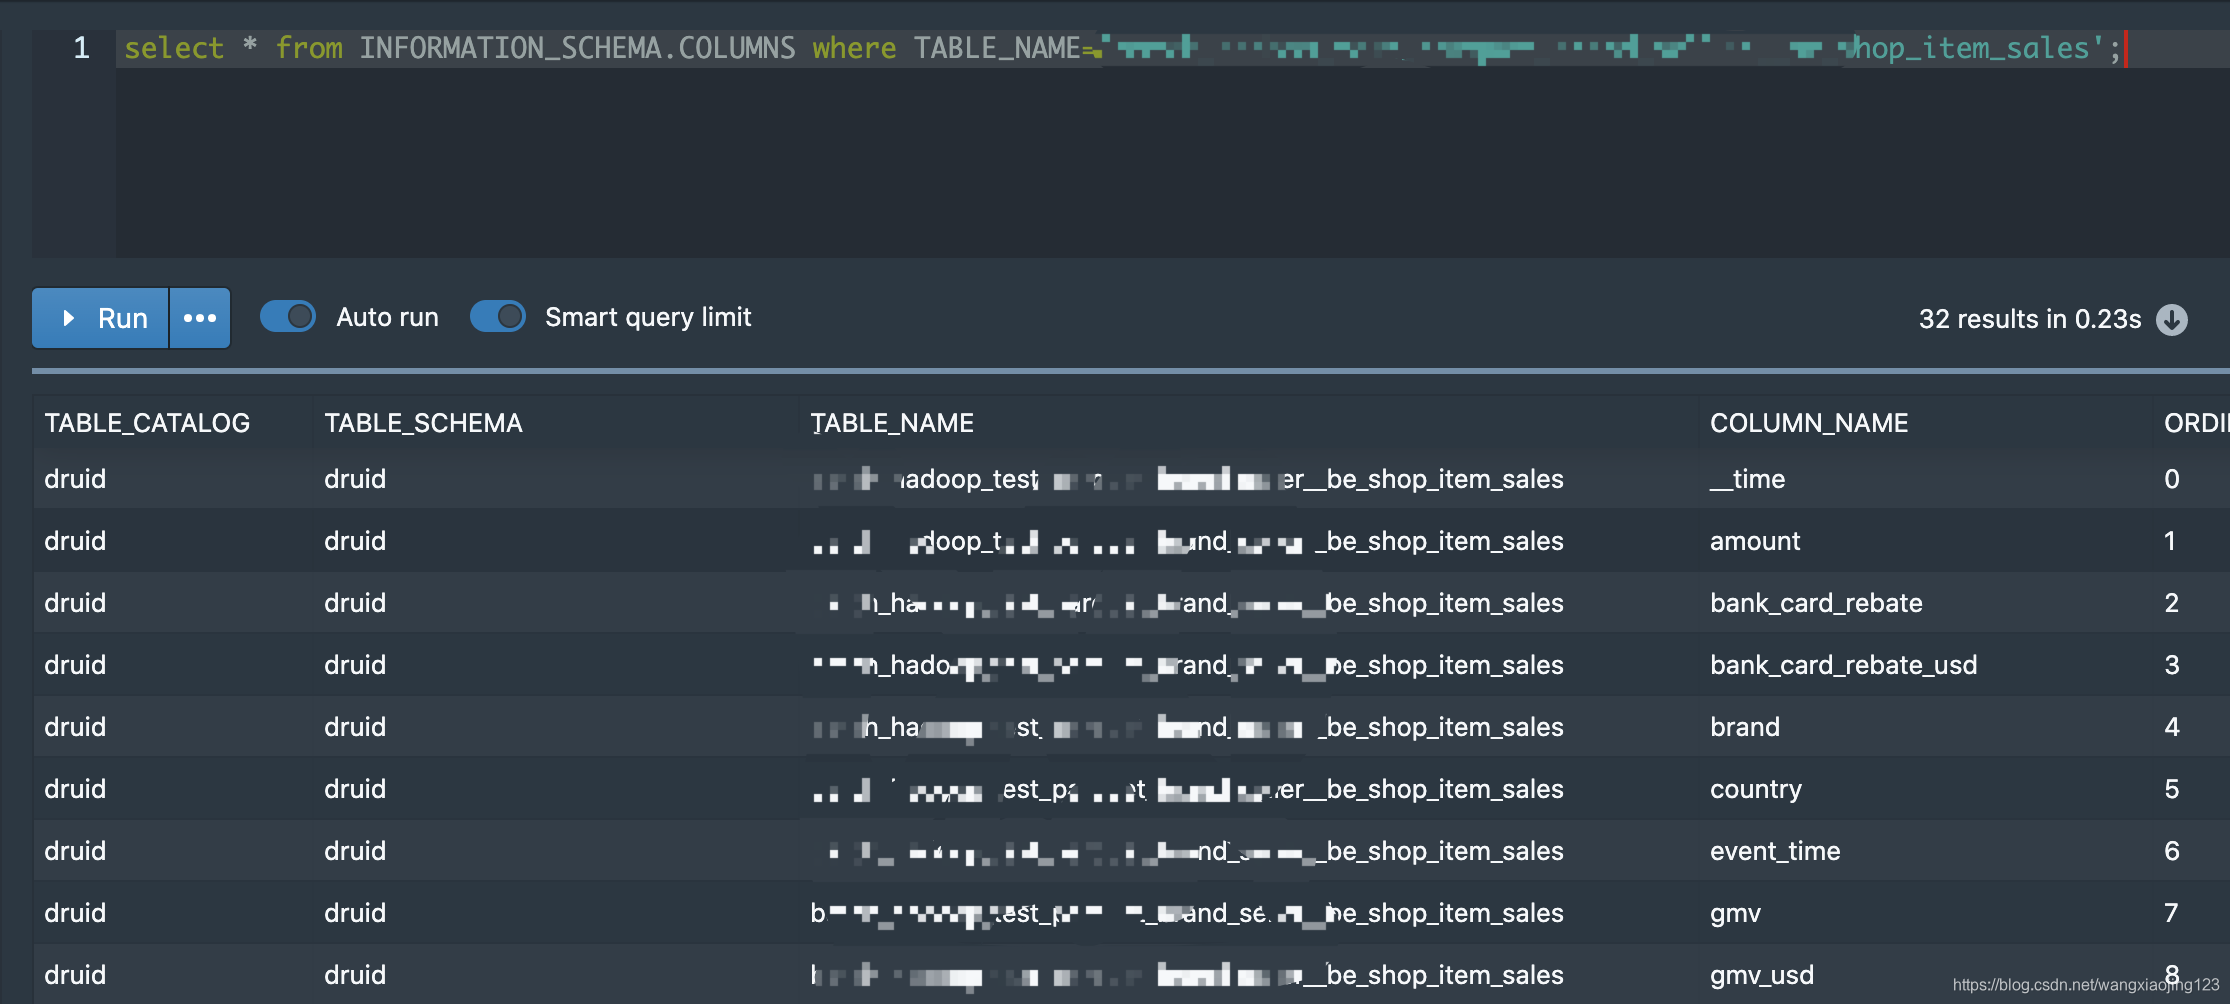Click the 'druid' catalog cell in the '__time' row

point(75,479)
